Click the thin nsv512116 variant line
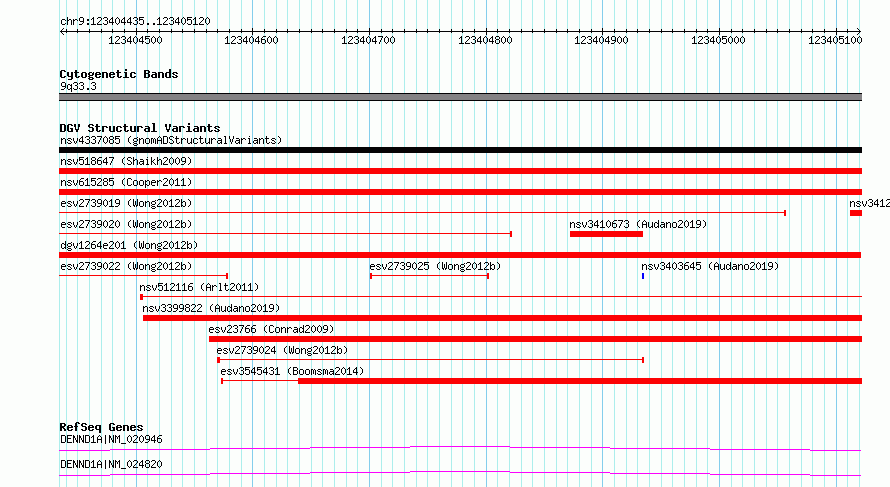This screenshot has width=890, height=487. pyautogui.click(x=501, y=297)
